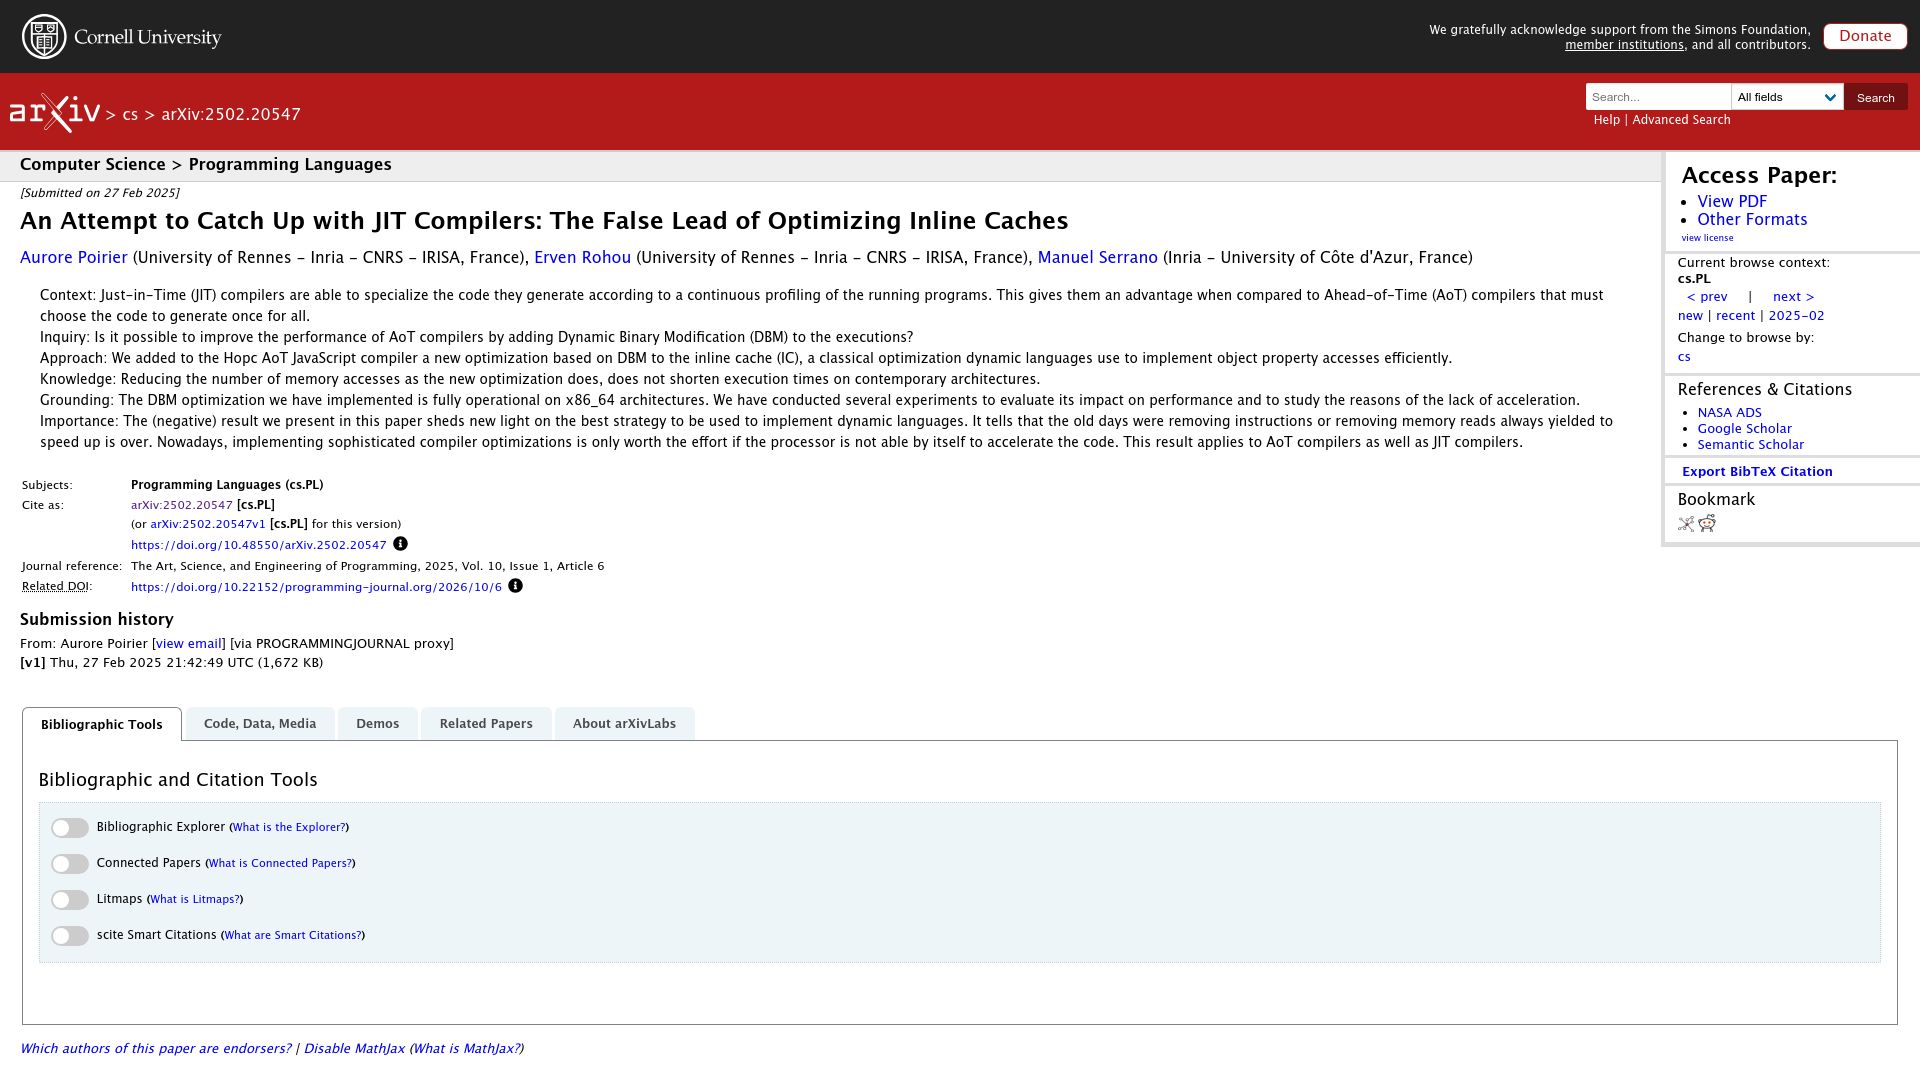
Task: Bookmark paper with Reddit icon
Action: click(x=1707, y=523)
